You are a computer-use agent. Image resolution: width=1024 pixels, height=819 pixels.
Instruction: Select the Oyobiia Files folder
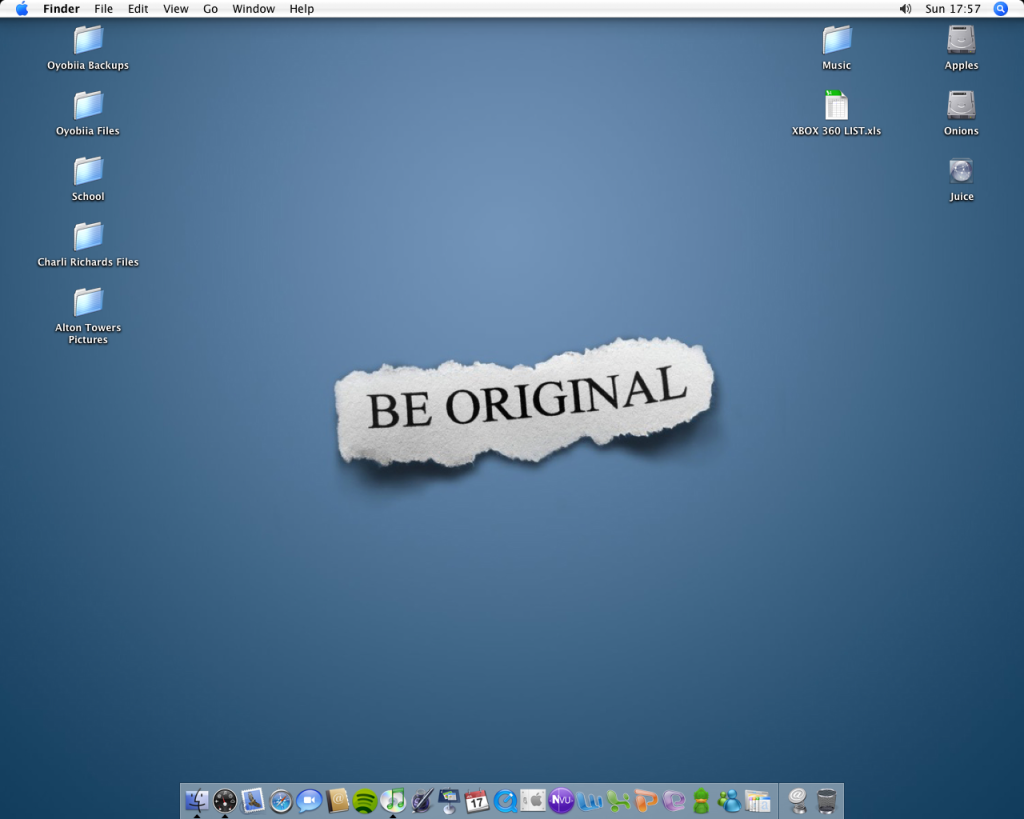point(88,113)
